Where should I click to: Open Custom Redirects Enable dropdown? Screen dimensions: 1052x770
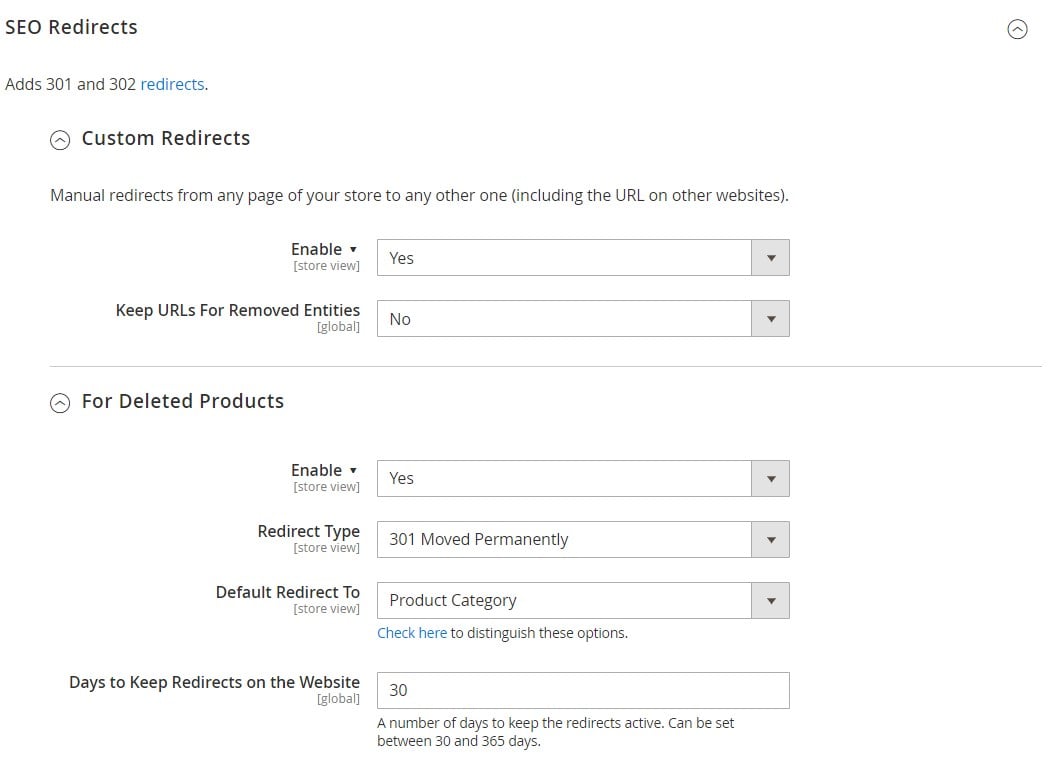coord(583,258)
